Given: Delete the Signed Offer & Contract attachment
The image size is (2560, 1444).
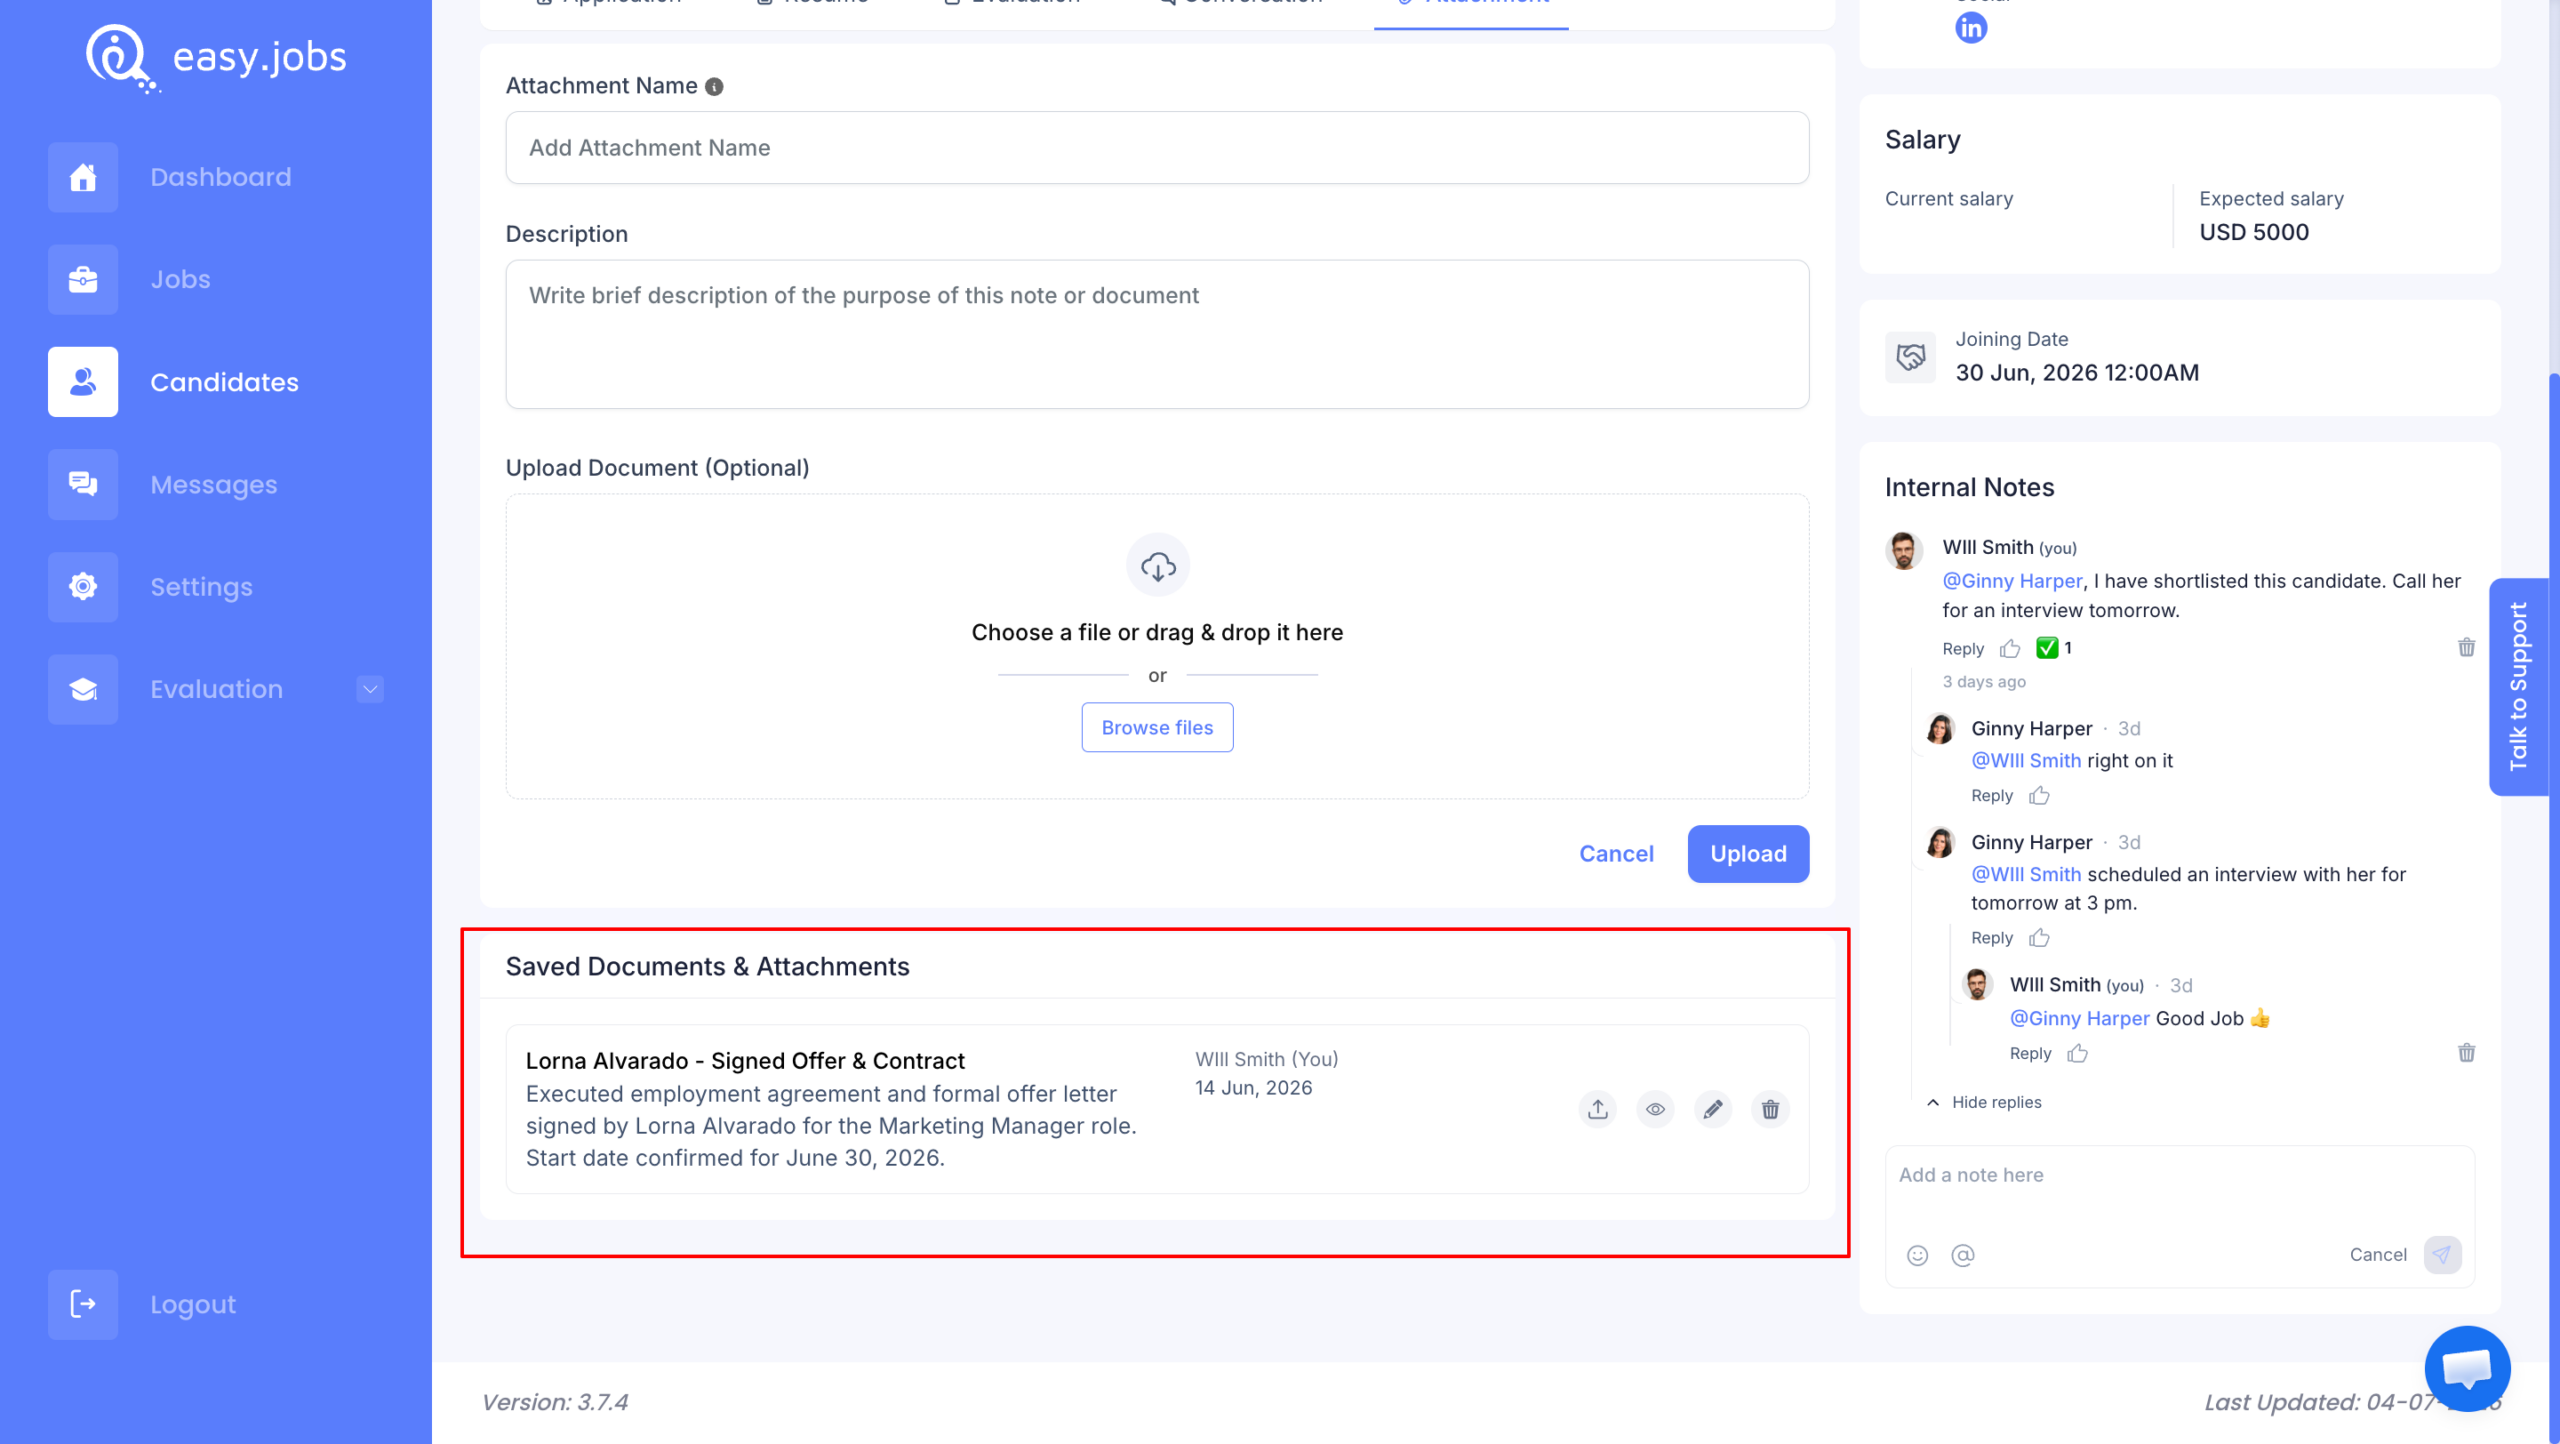Looking at the screenshot, I should [x=1771, y=1109].
